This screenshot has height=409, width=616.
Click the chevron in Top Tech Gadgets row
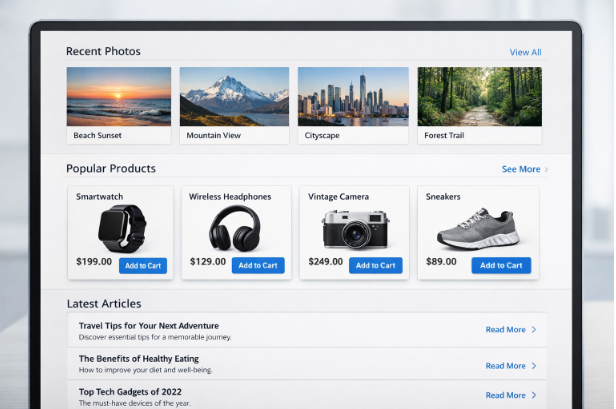coord(534,395)
